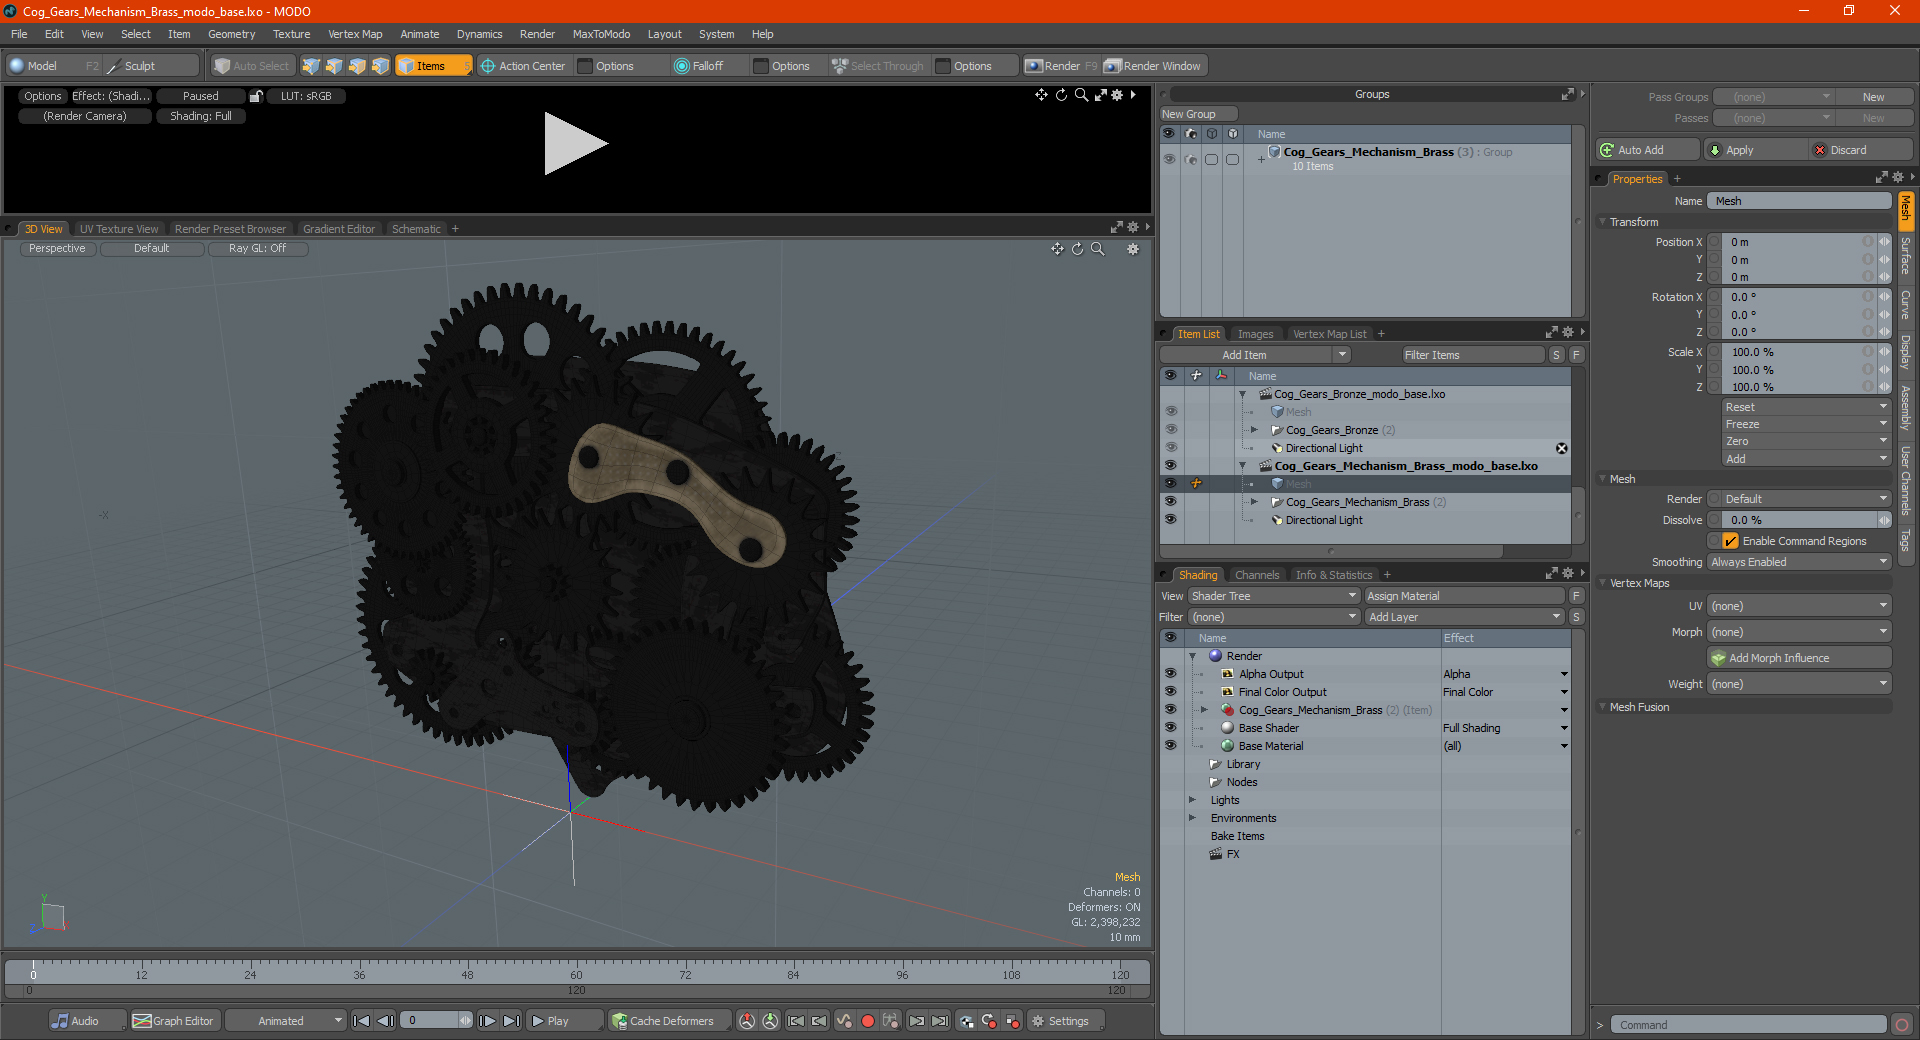Click the Perspective view button
Viewport: 1920px width, 1040px height.
pyautogui.click(x=57, y=249)
